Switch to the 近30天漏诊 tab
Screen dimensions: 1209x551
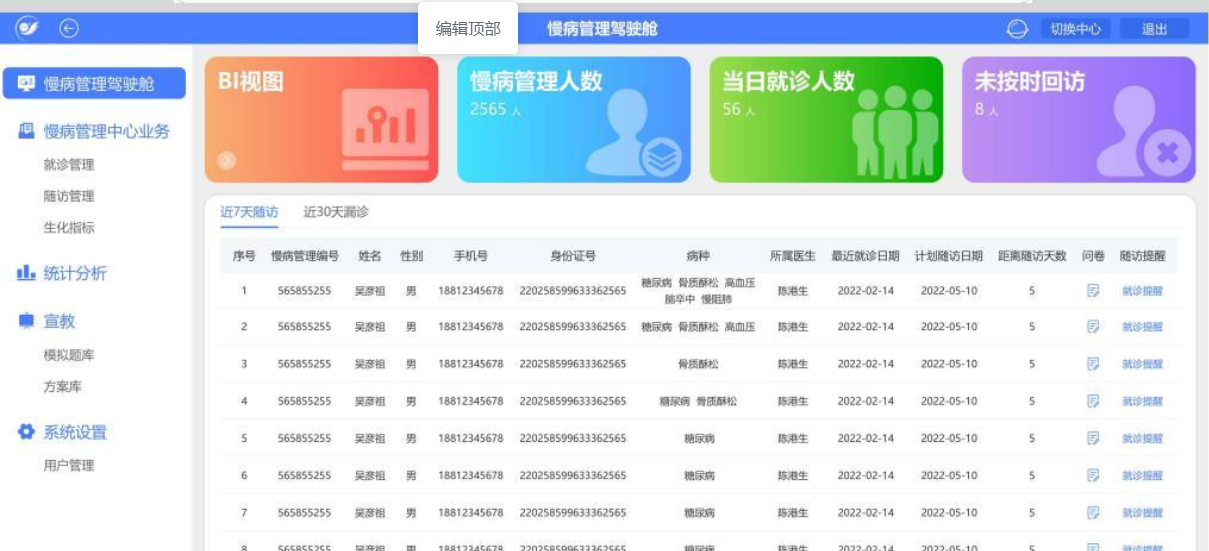[x=336, y=212]
